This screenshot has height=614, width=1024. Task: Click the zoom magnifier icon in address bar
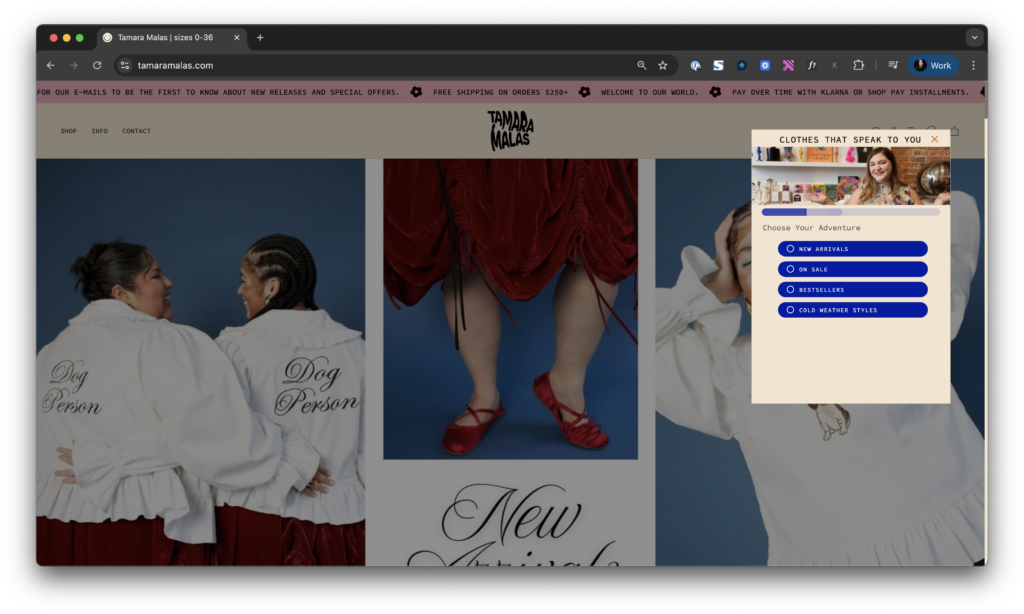click(x=642, y=65)
